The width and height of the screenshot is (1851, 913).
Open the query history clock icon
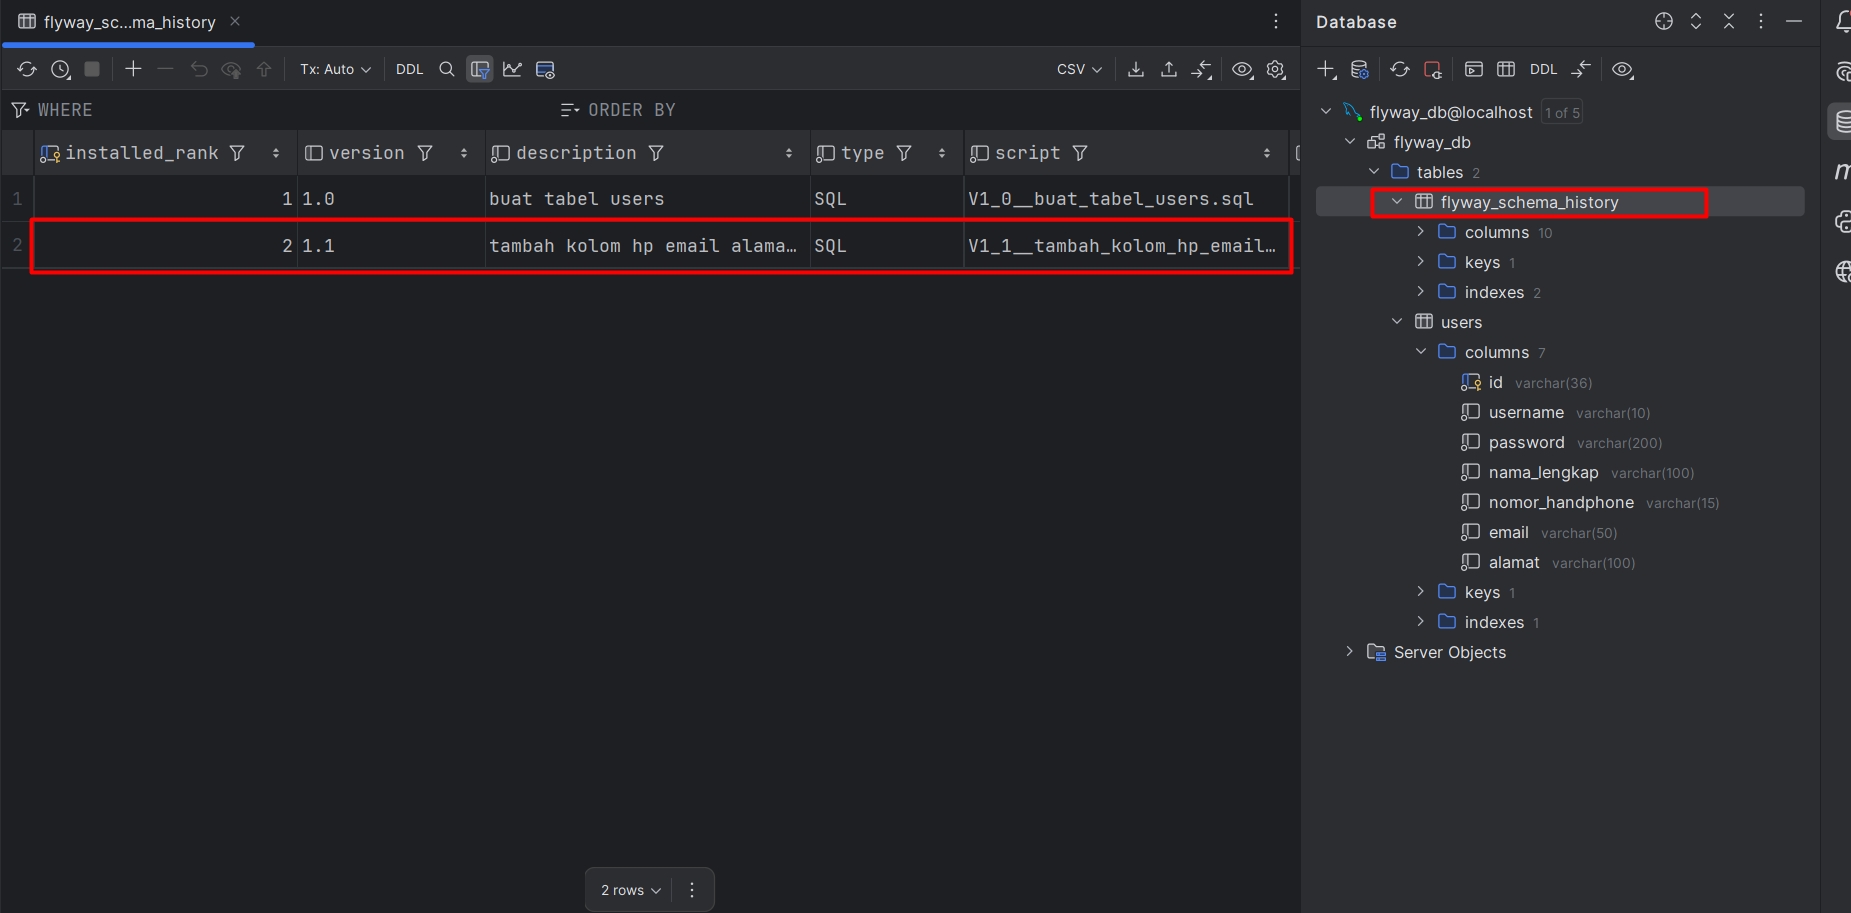pyautogui.click(x=61, y=69)
